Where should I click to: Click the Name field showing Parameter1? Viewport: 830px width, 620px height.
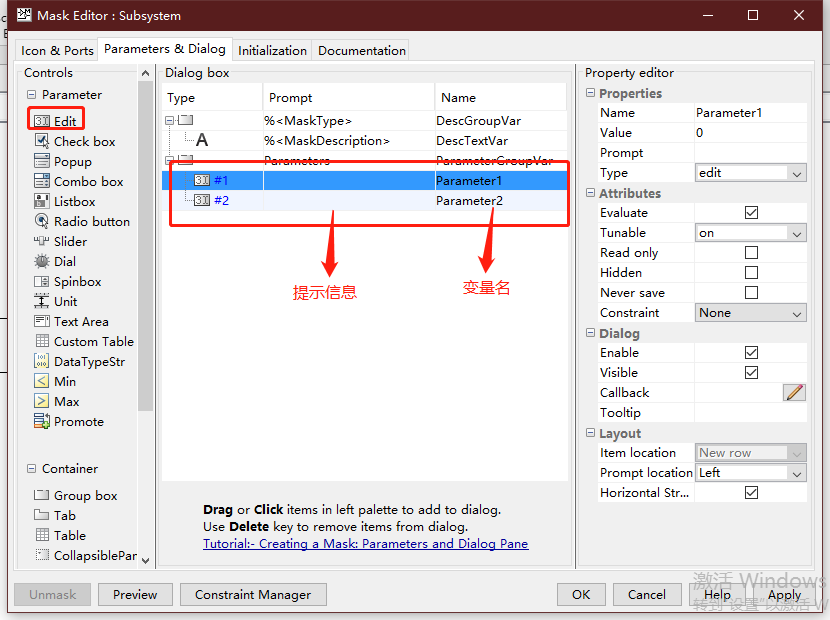pos(751,113)
